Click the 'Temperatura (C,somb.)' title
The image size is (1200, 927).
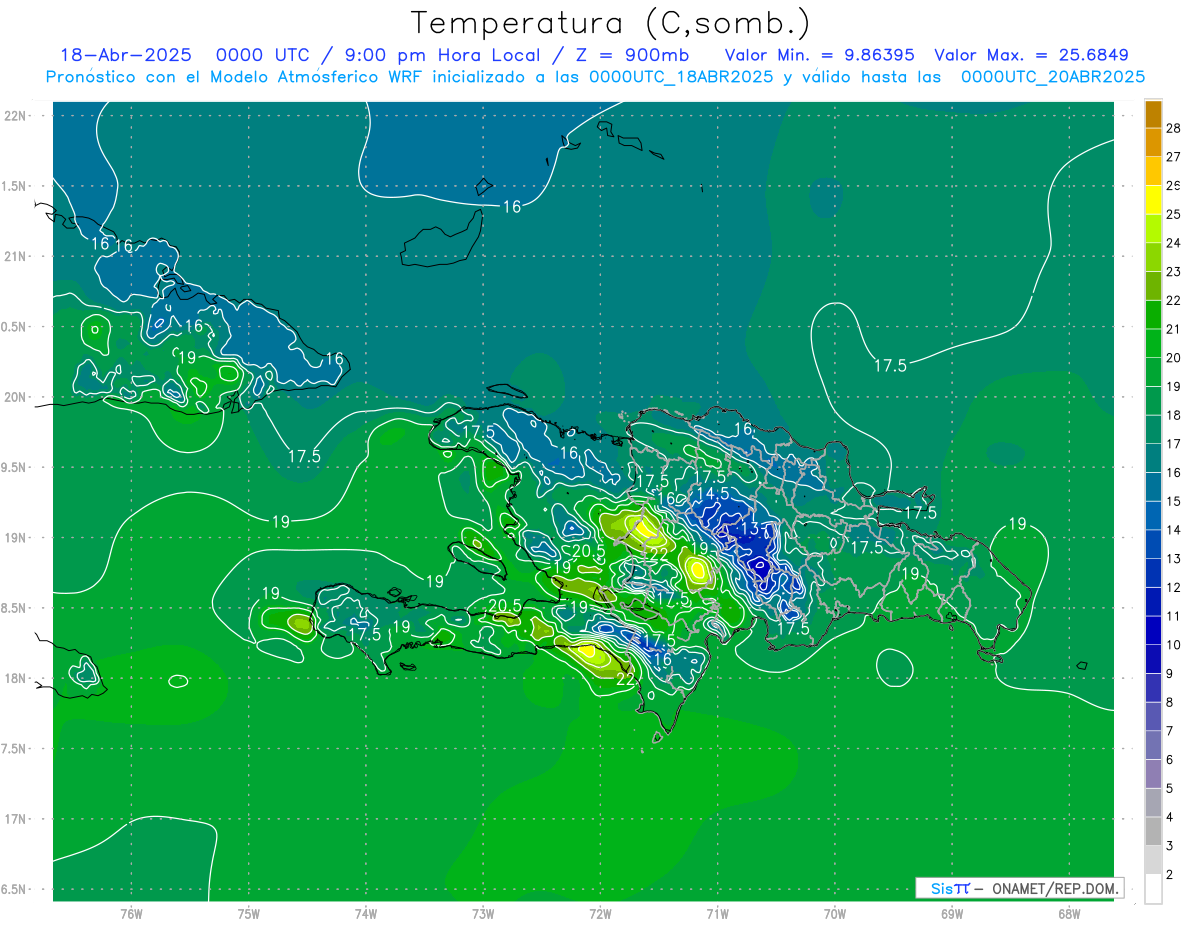click(x=610, y=23)
